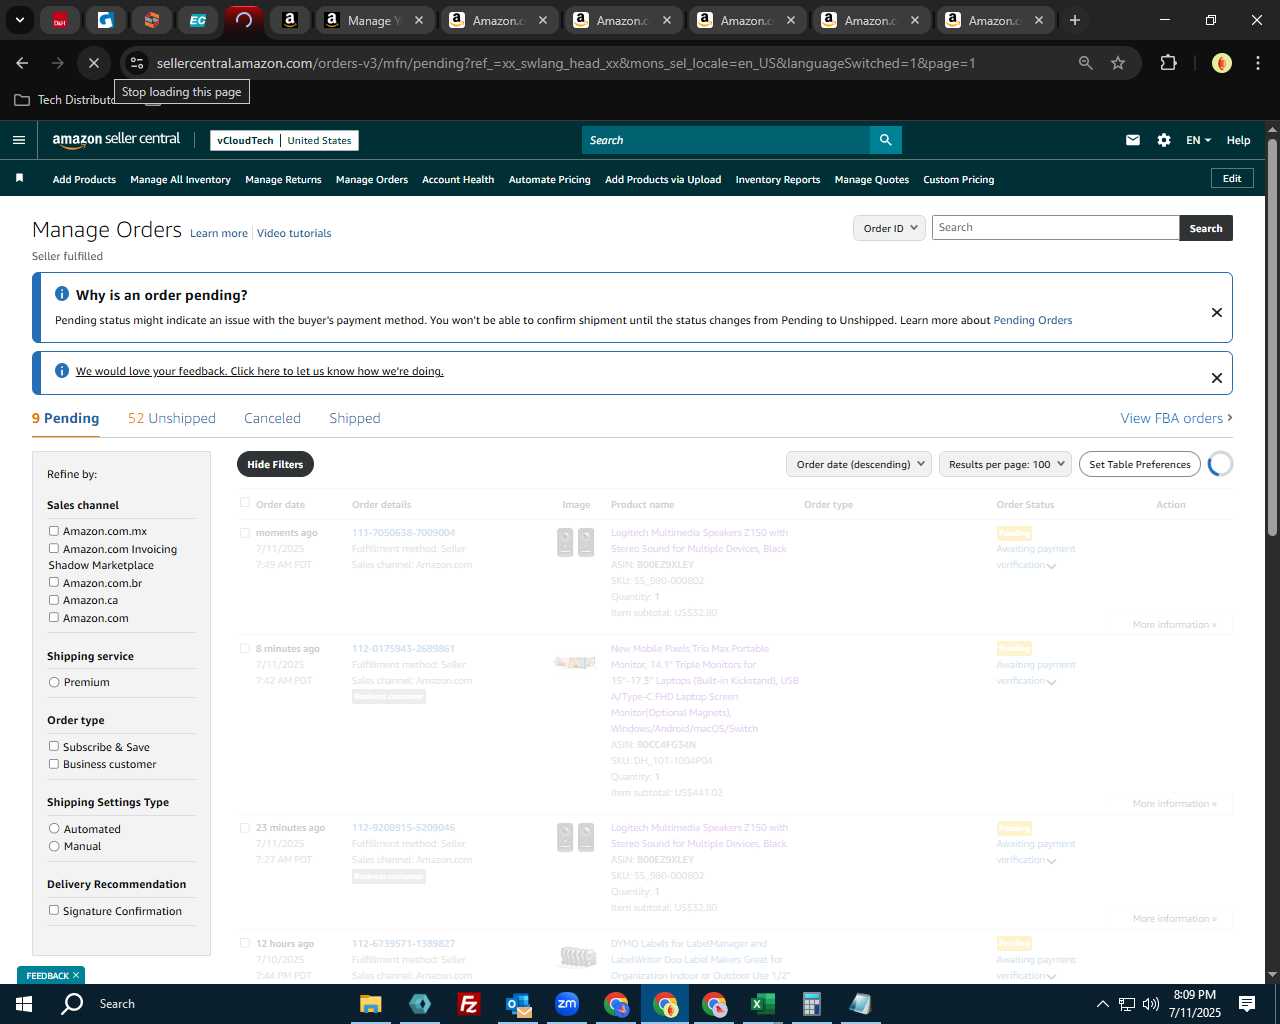
Task: Open the United States marketplace switcher
Action: coord(319,141)
